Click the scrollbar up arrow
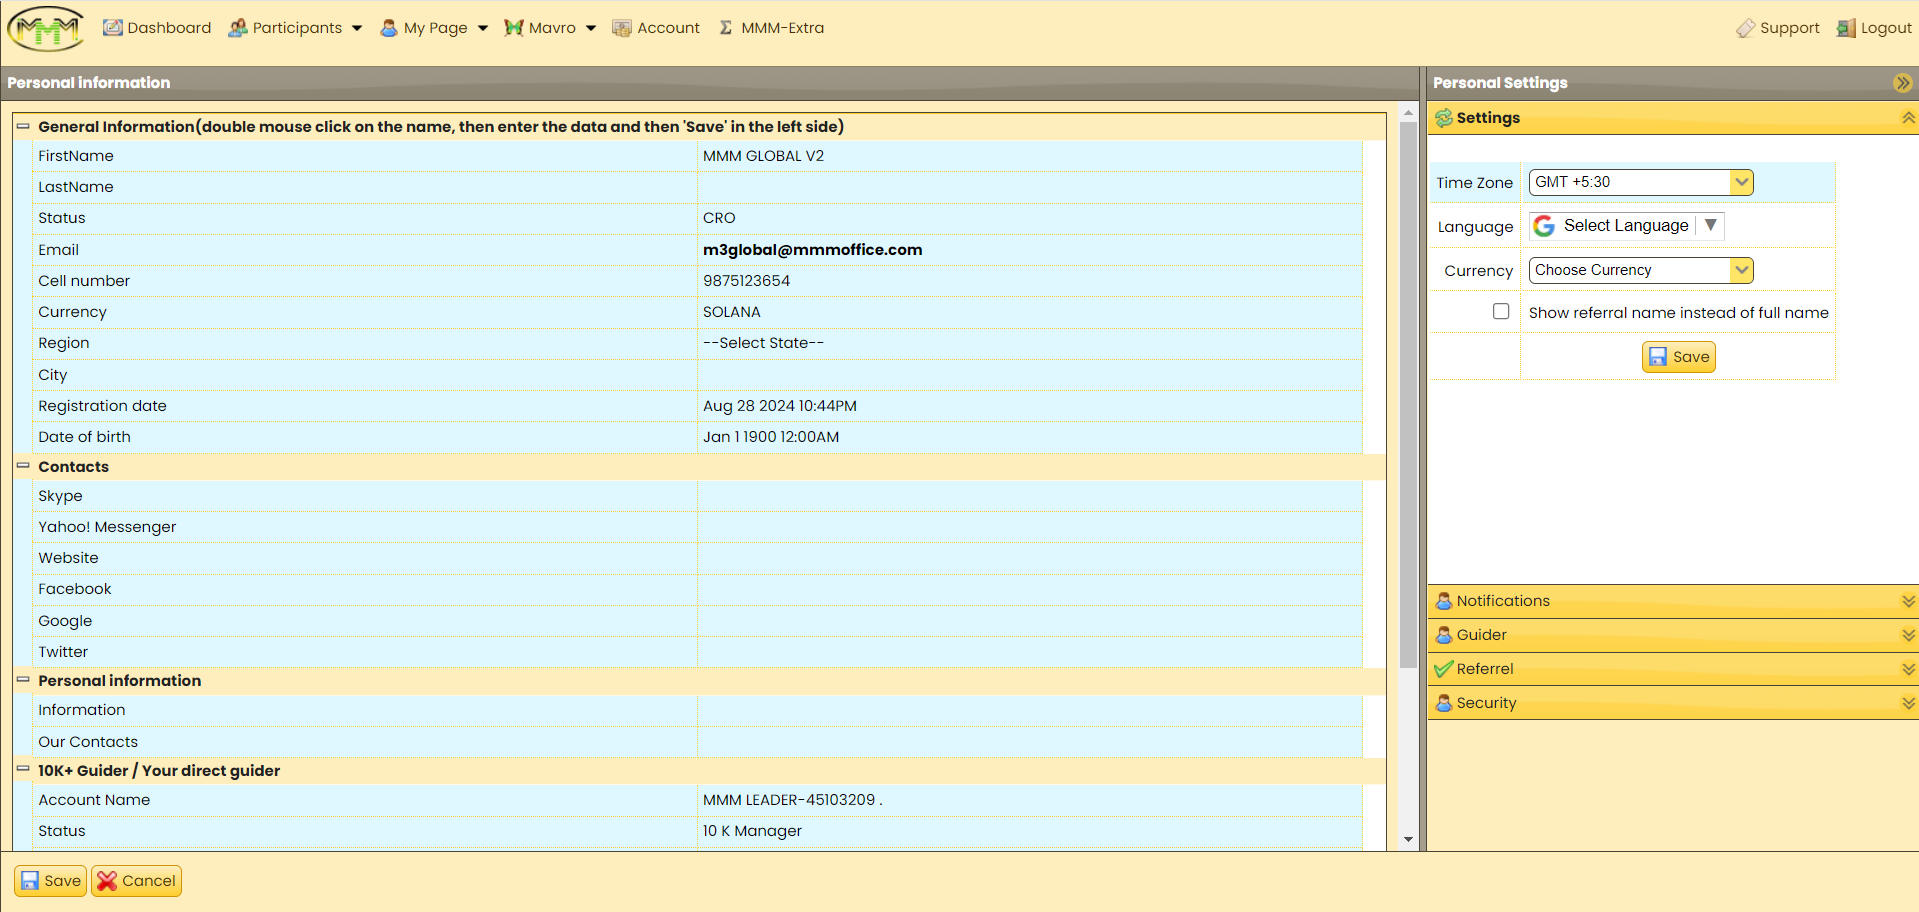The height and width of the screenshot is (912, 1919). click(1408, 112)
